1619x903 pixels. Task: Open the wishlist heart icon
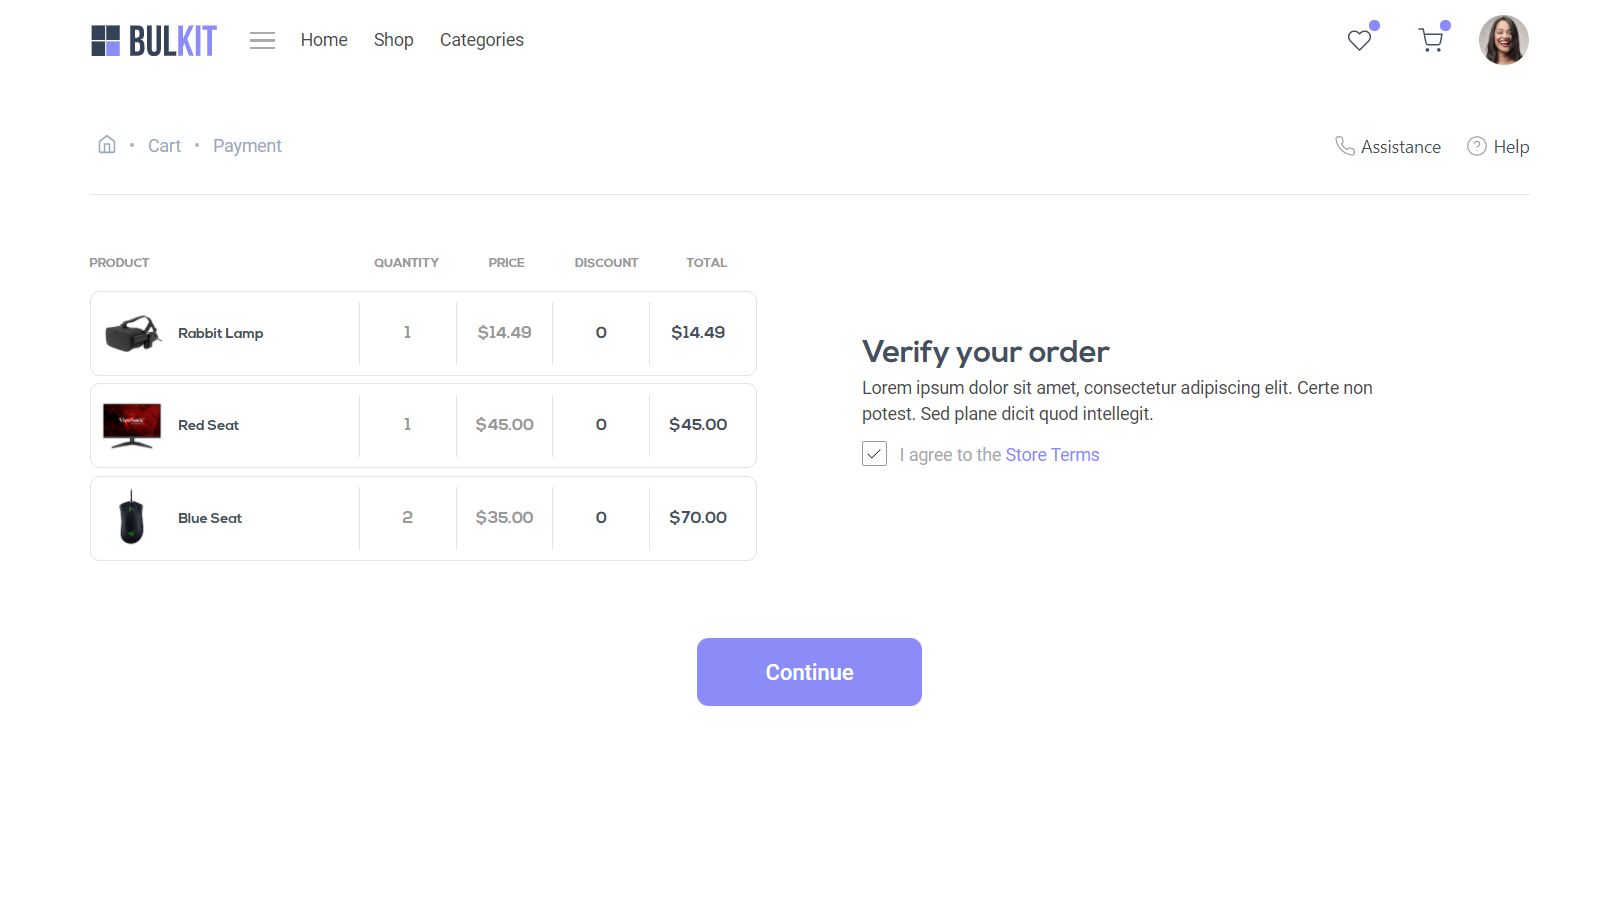pyautogui.click(x=1359, y=40)
